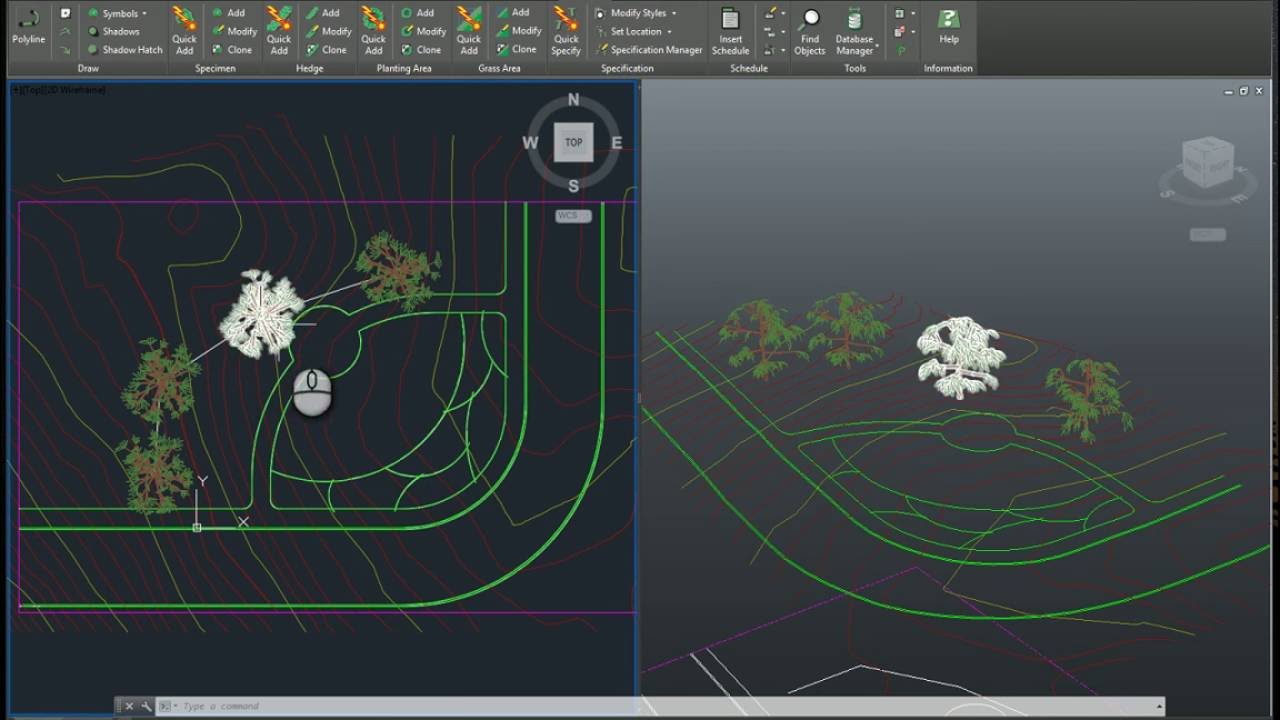The height and width of the screenshot is (720, 1280).
Task: Open the Help information button
Action: click(949, 28)
